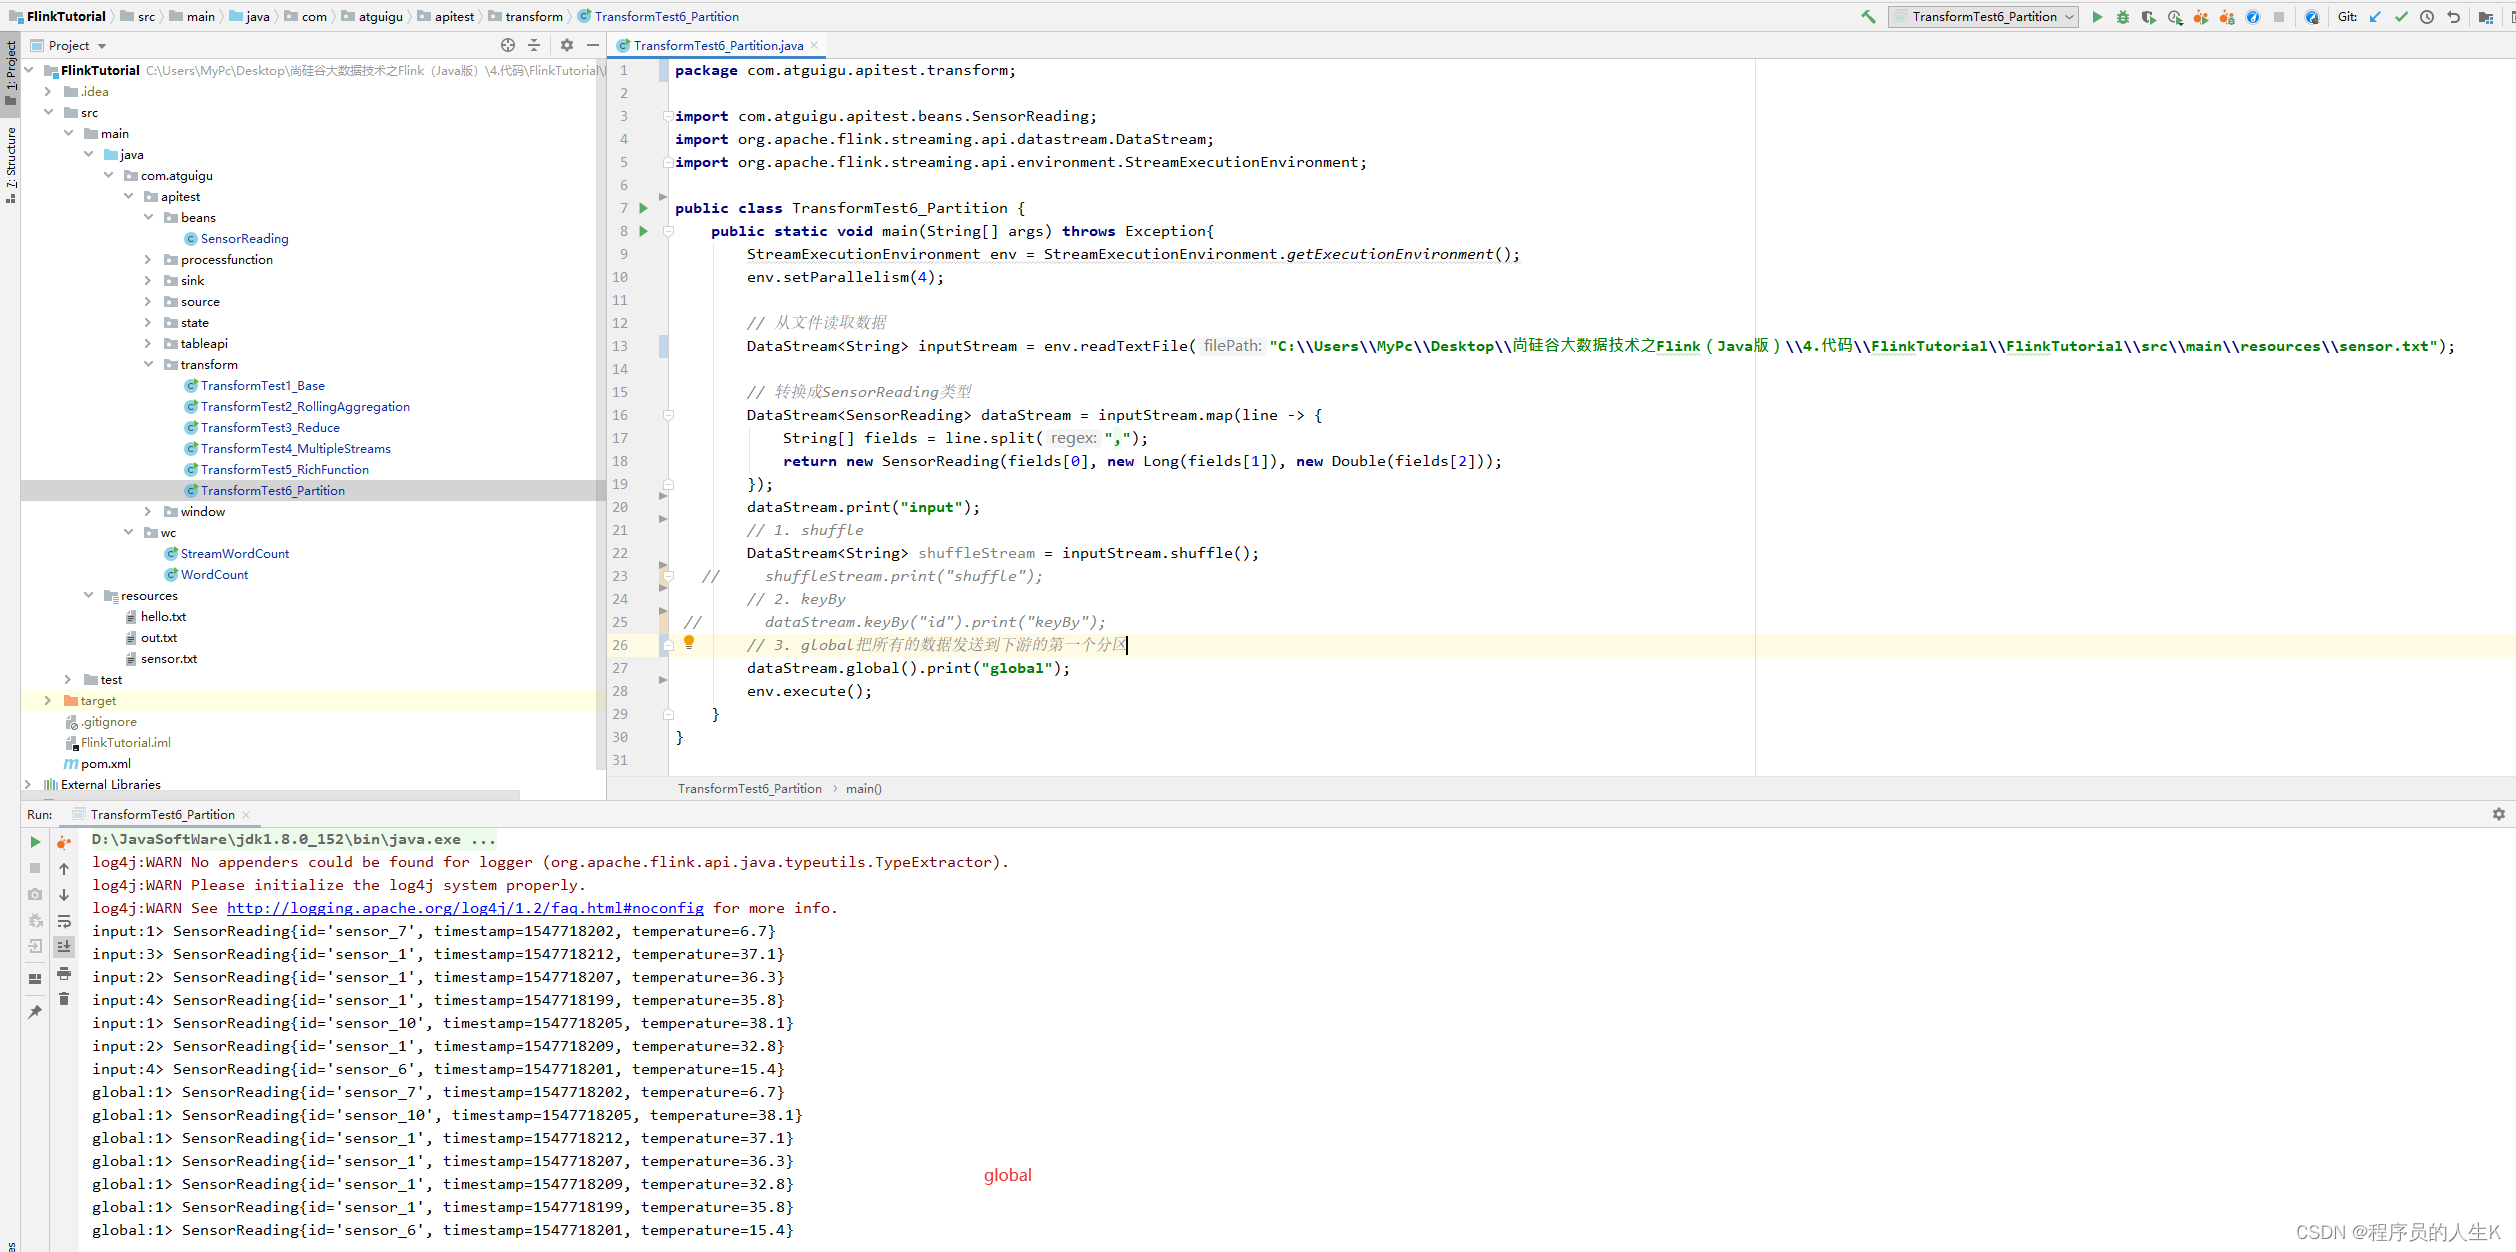Open pom.xml in the project tree
Screen dimensions: 2516x1252
click(105, 764)
